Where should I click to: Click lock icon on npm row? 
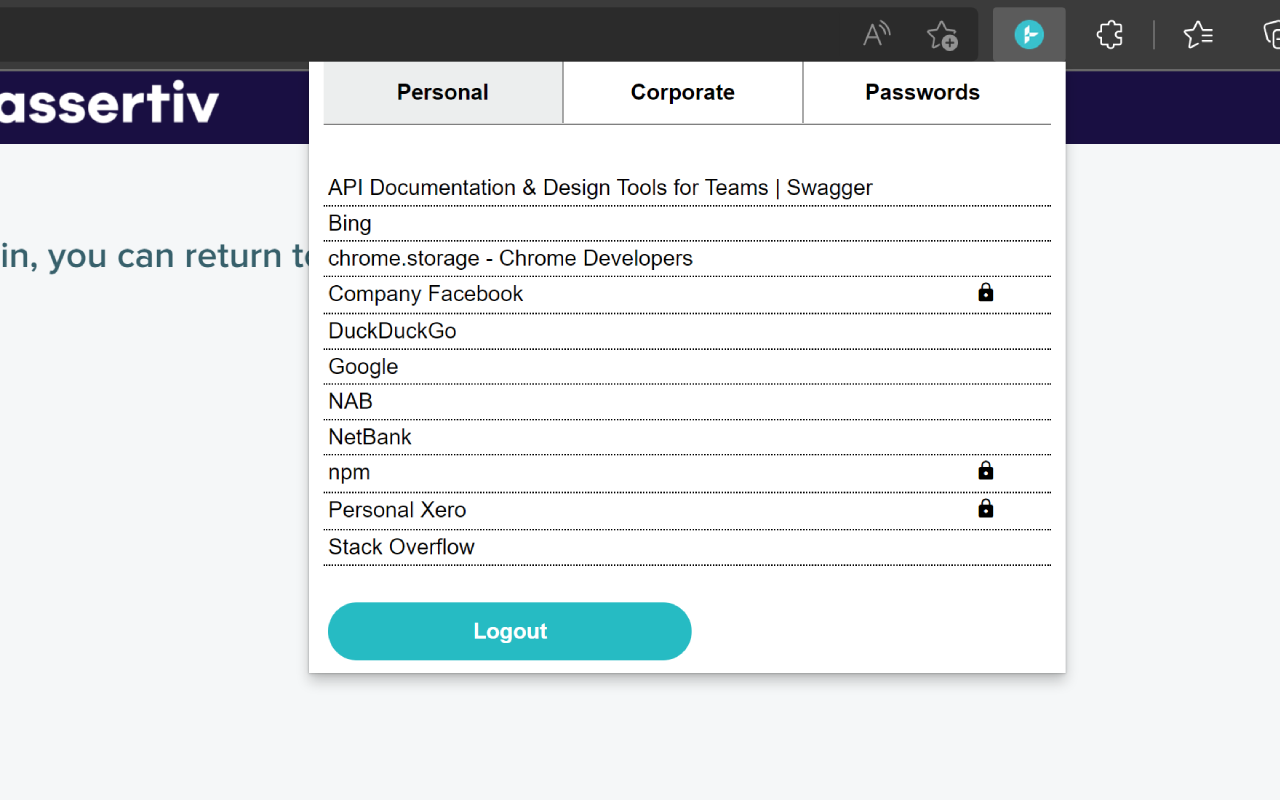tap(986, 470)
